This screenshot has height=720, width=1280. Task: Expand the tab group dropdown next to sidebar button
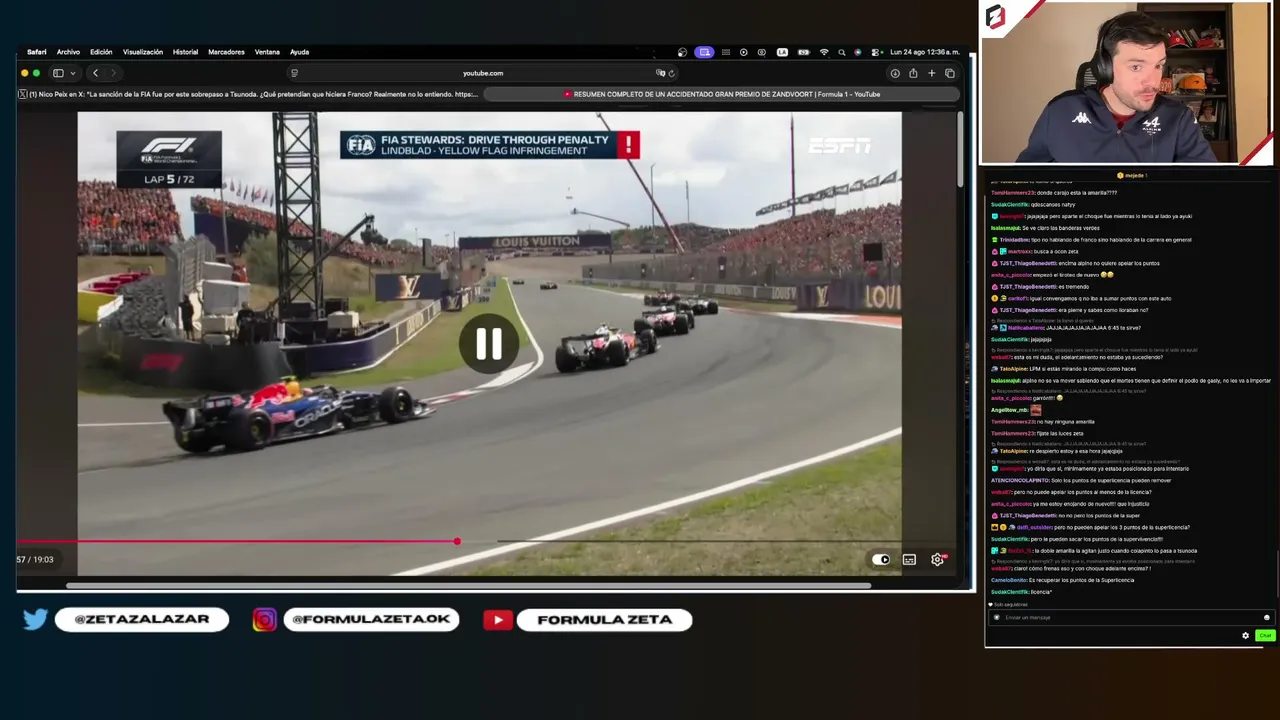(73, 73)
